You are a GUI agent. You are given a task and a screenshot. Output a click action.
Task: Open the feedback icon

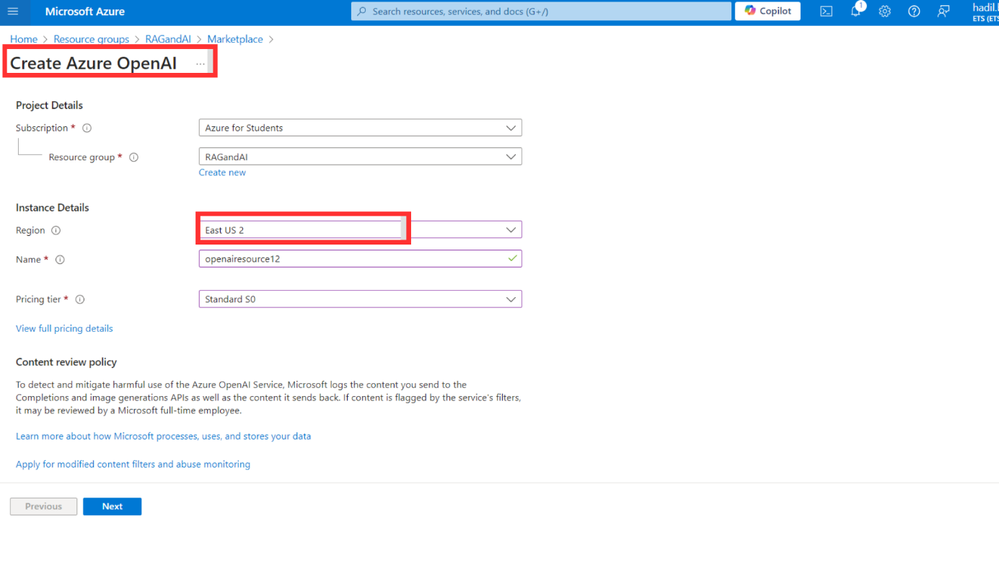point(943,11)
